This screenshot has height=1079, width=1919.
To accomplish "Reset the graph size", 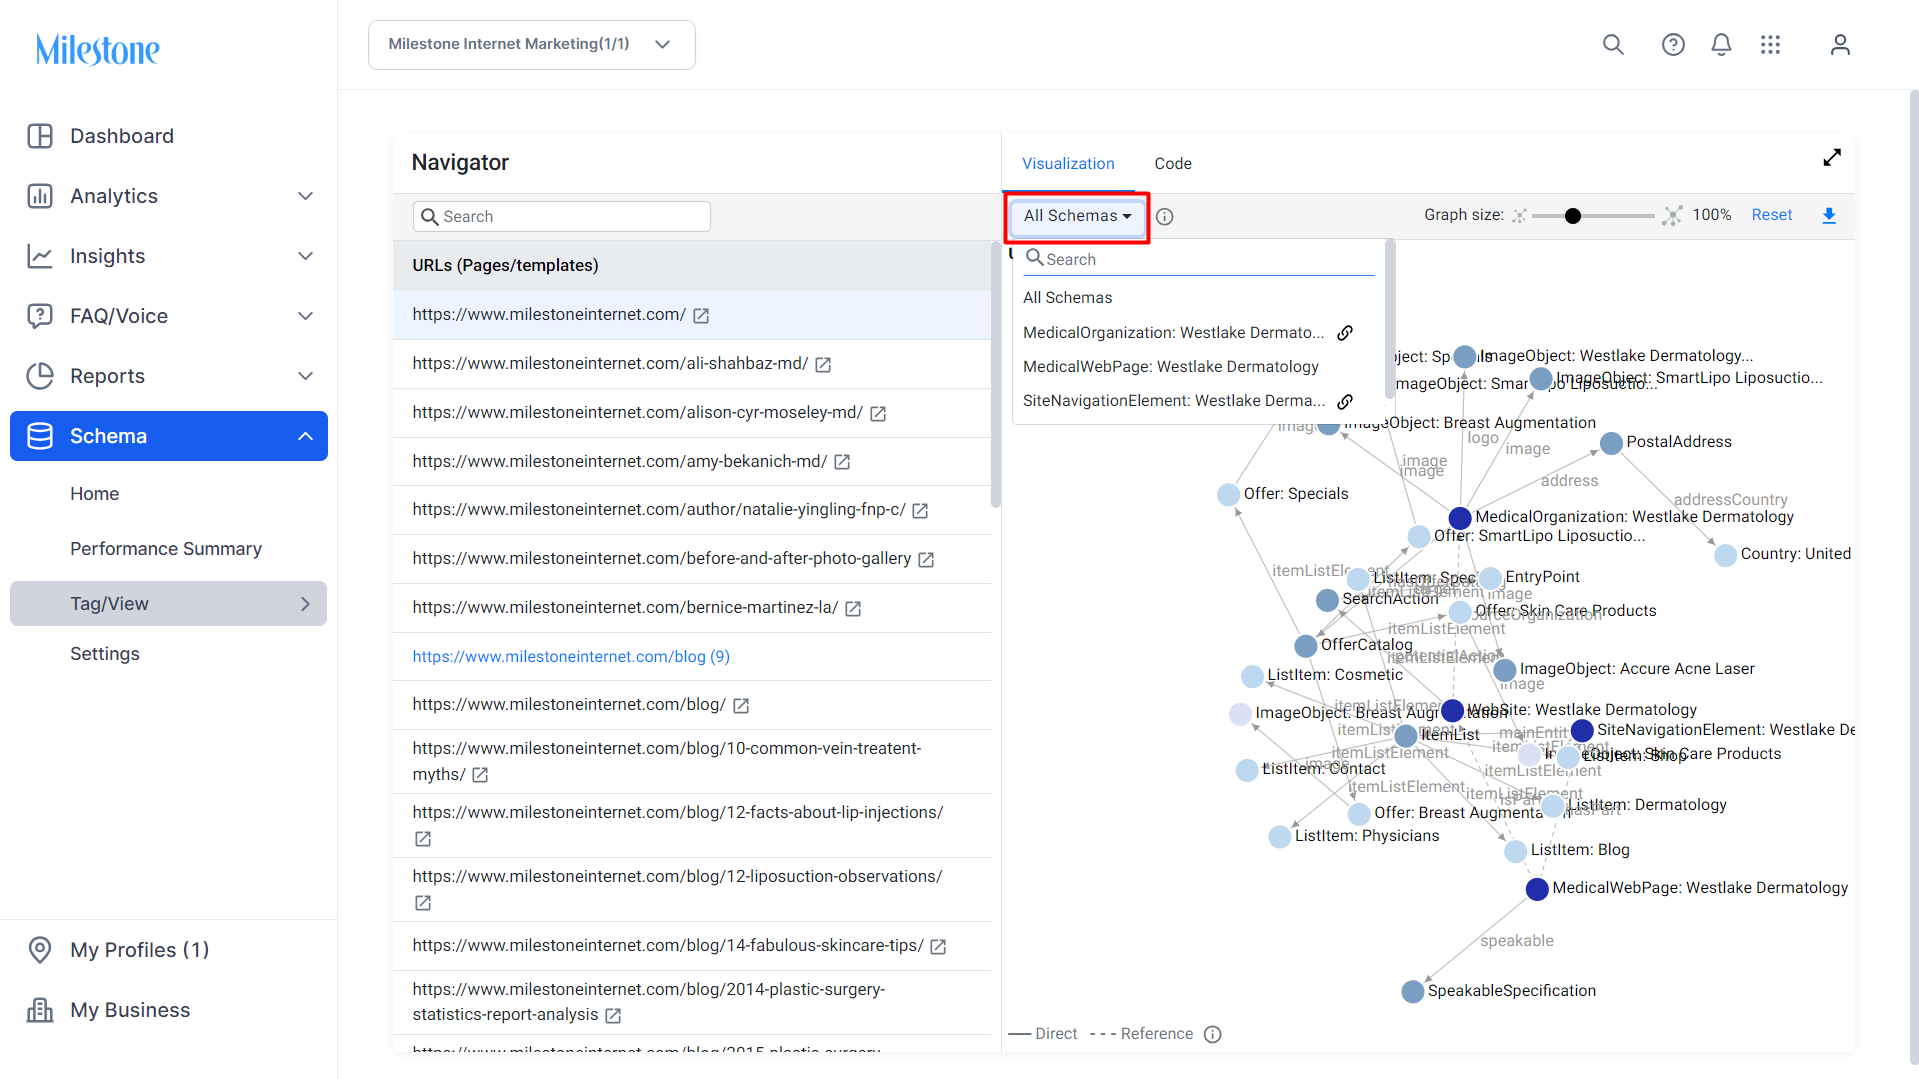I will (1772, 215).
